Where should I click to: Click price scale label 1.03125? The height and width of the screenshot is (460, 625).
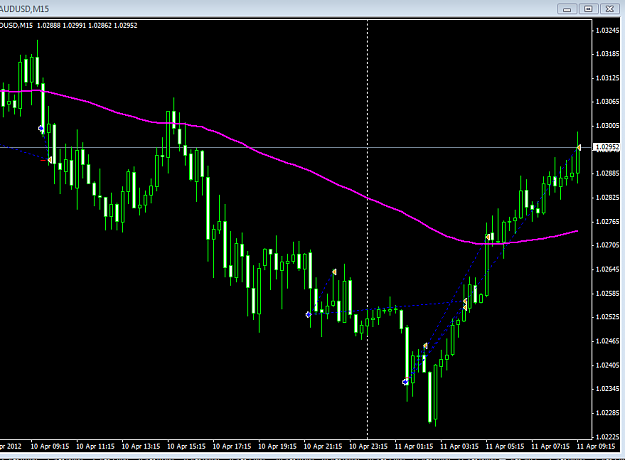tap(607, 78)
